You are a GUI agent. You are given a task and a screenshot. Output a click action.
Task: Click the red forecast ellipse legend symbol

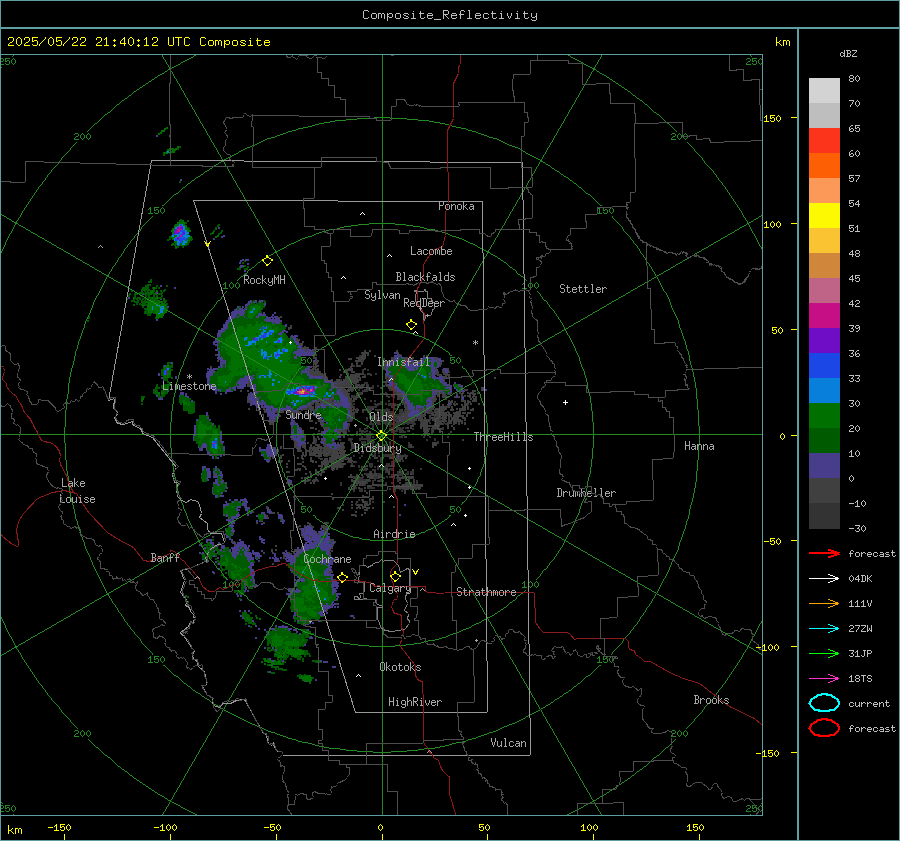(824, 728)
